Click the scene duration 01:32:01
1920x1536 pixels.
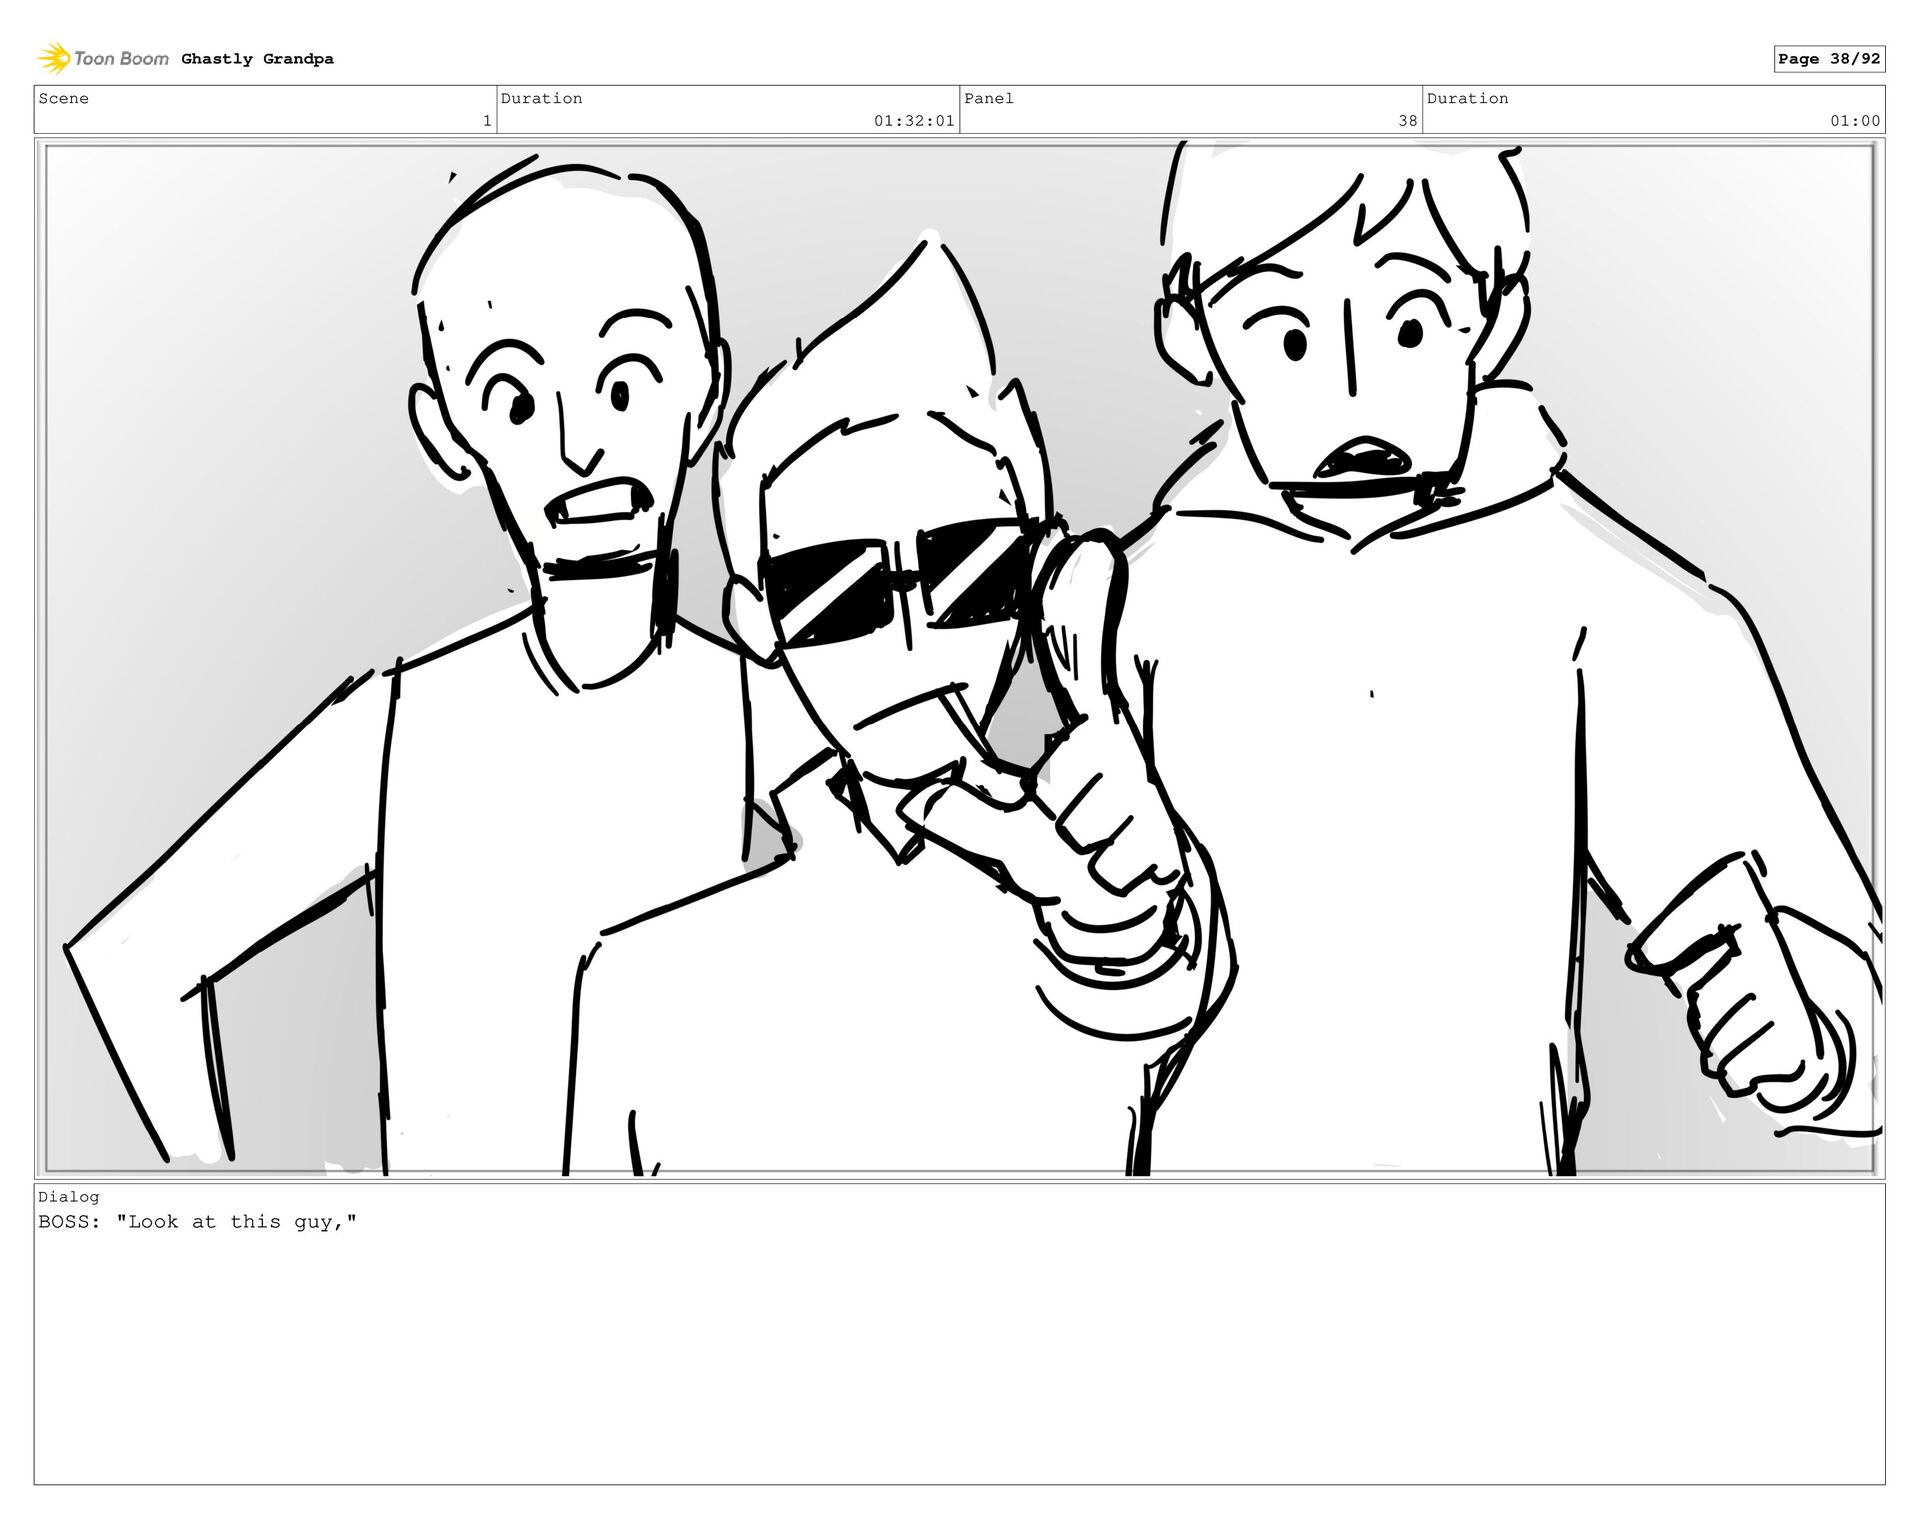coord(914,121)
